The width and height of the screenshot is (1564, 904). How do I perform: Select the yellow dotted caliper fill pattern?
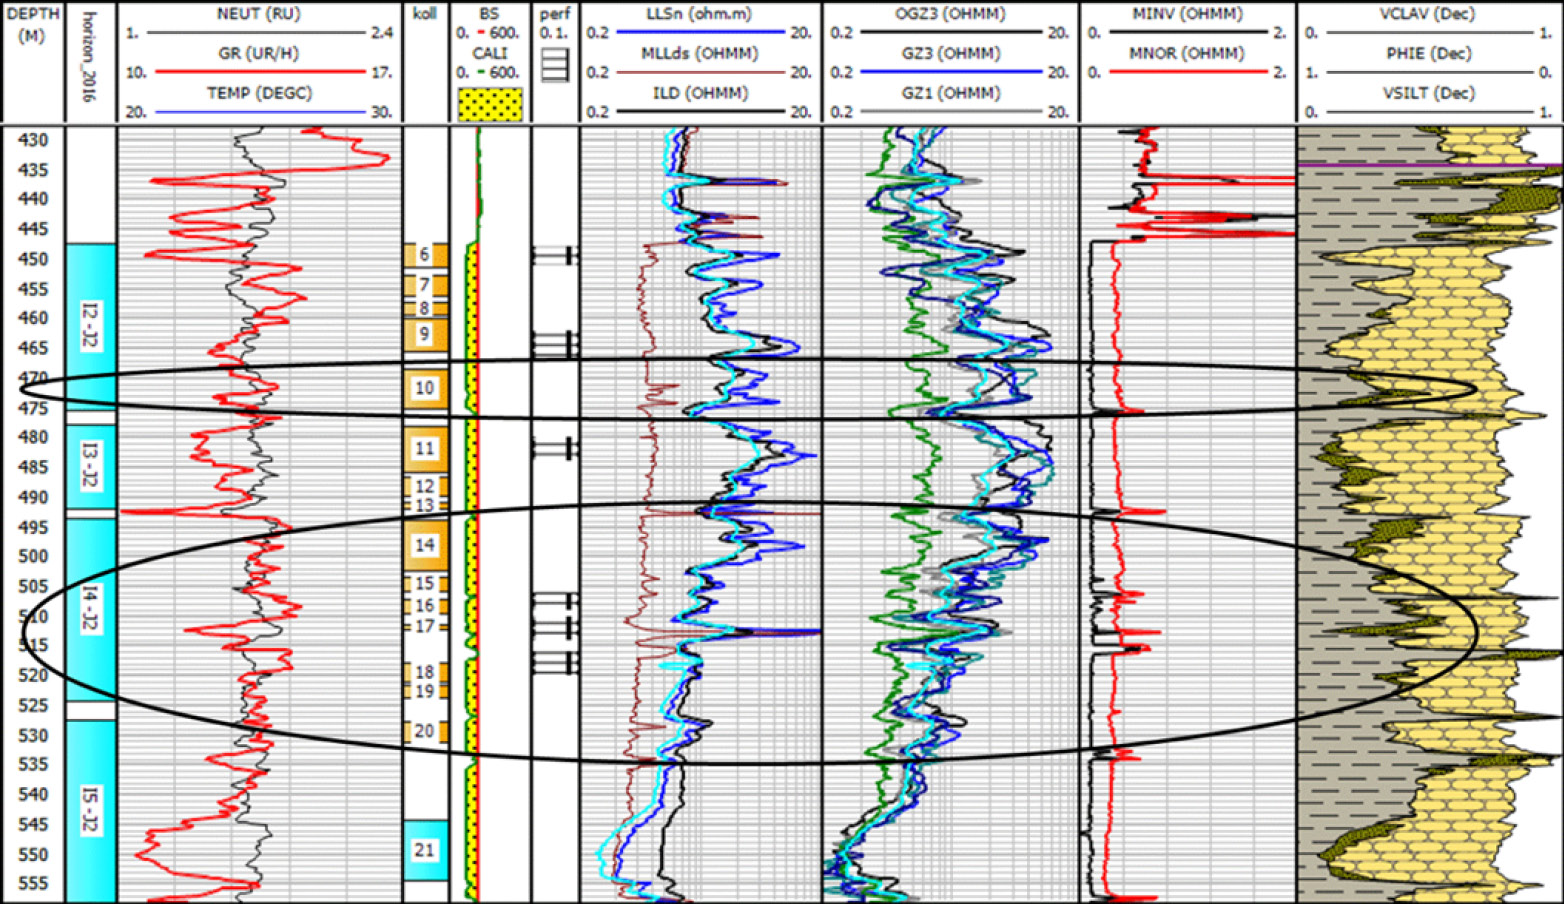point(489,105)
